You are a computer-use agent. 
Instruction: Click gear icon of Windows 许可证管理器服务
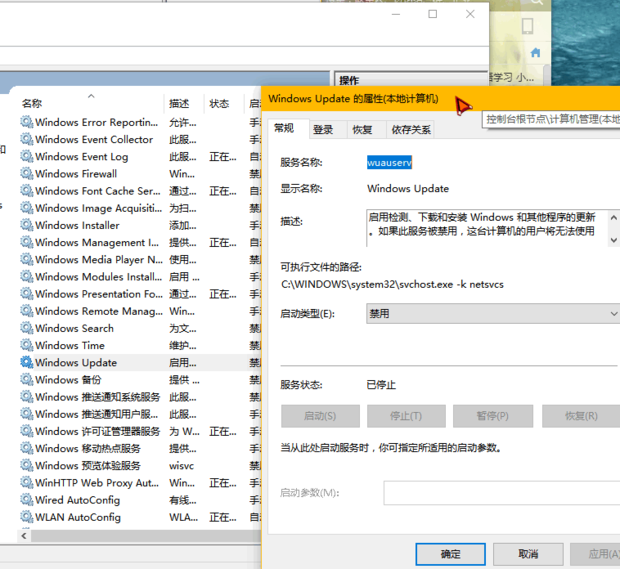point(26,431)
